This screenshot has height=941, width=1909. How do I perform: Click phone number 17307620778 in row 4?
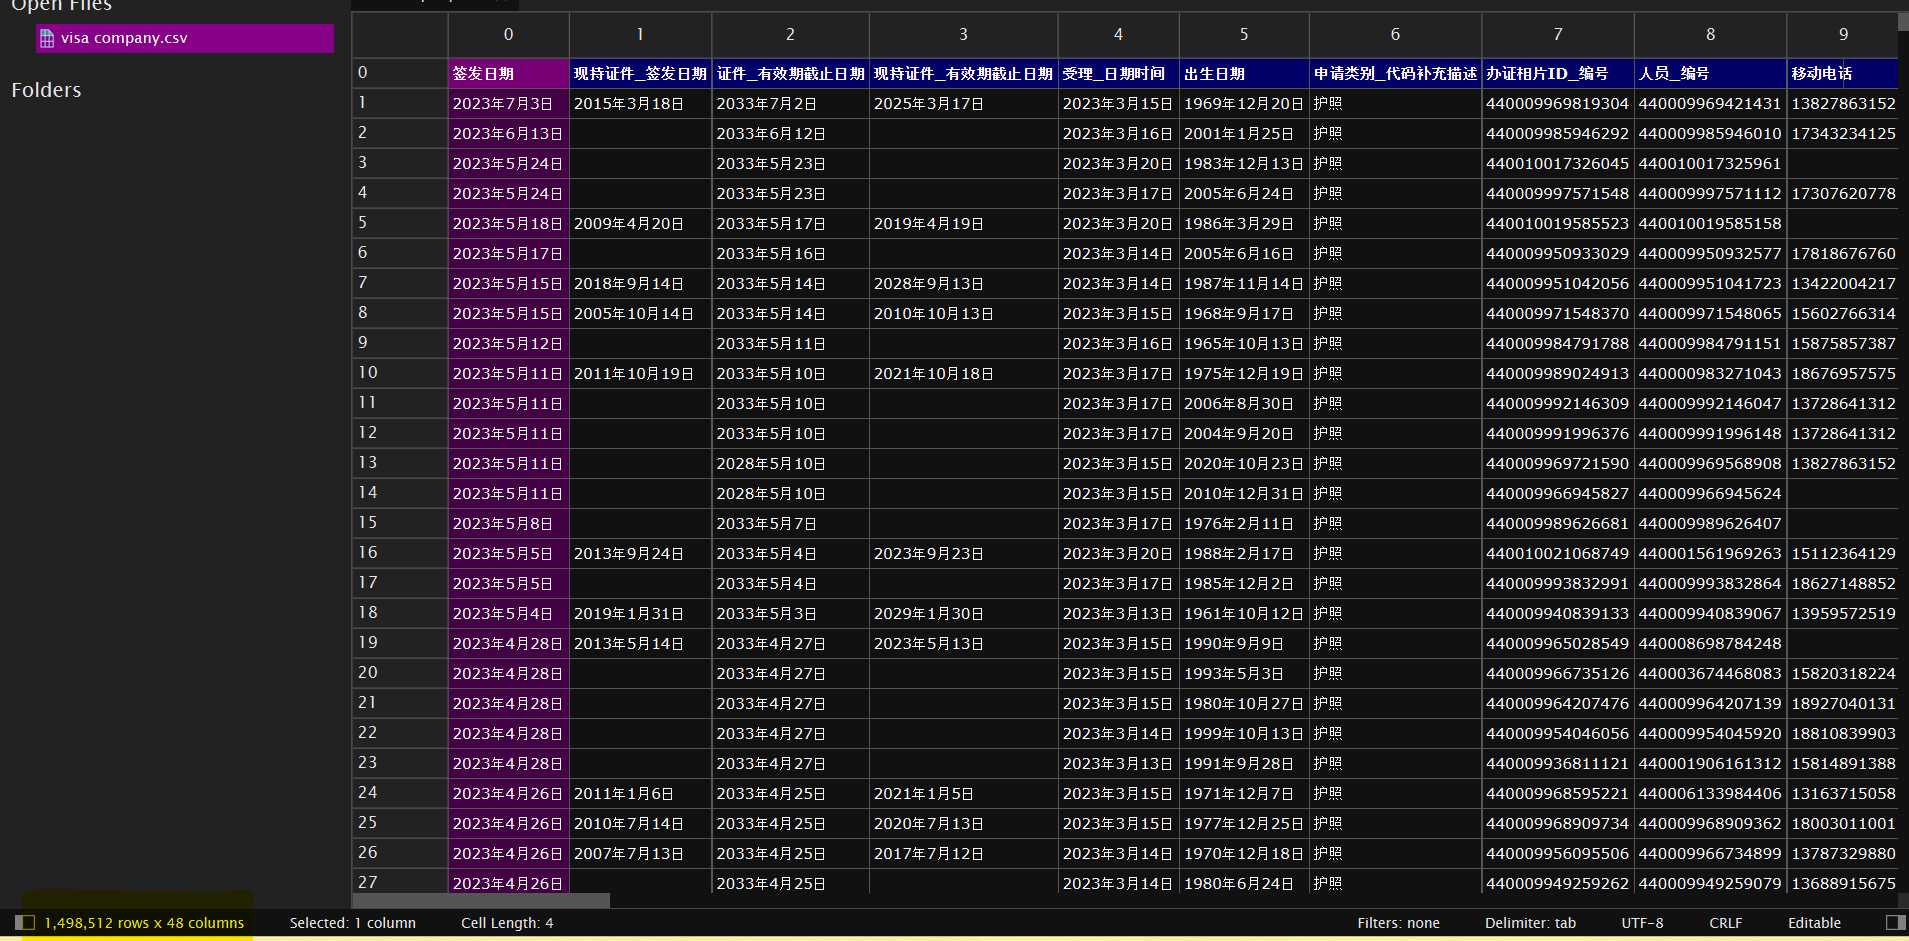tap(1842, 193)
